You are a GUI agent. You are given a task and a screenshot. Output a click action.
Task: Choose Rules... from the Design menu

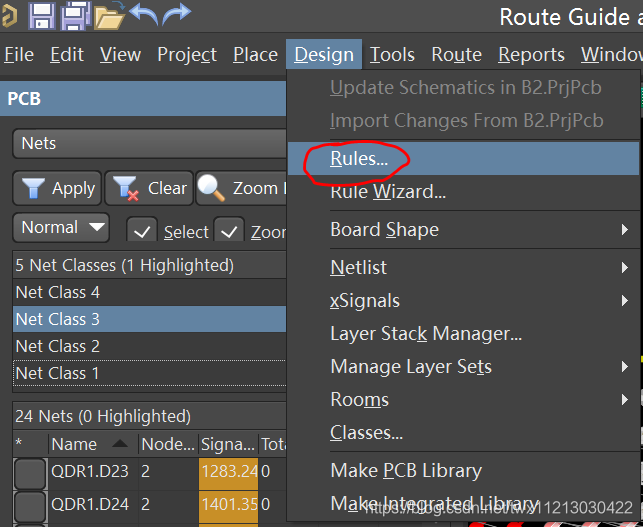(463, 159)
